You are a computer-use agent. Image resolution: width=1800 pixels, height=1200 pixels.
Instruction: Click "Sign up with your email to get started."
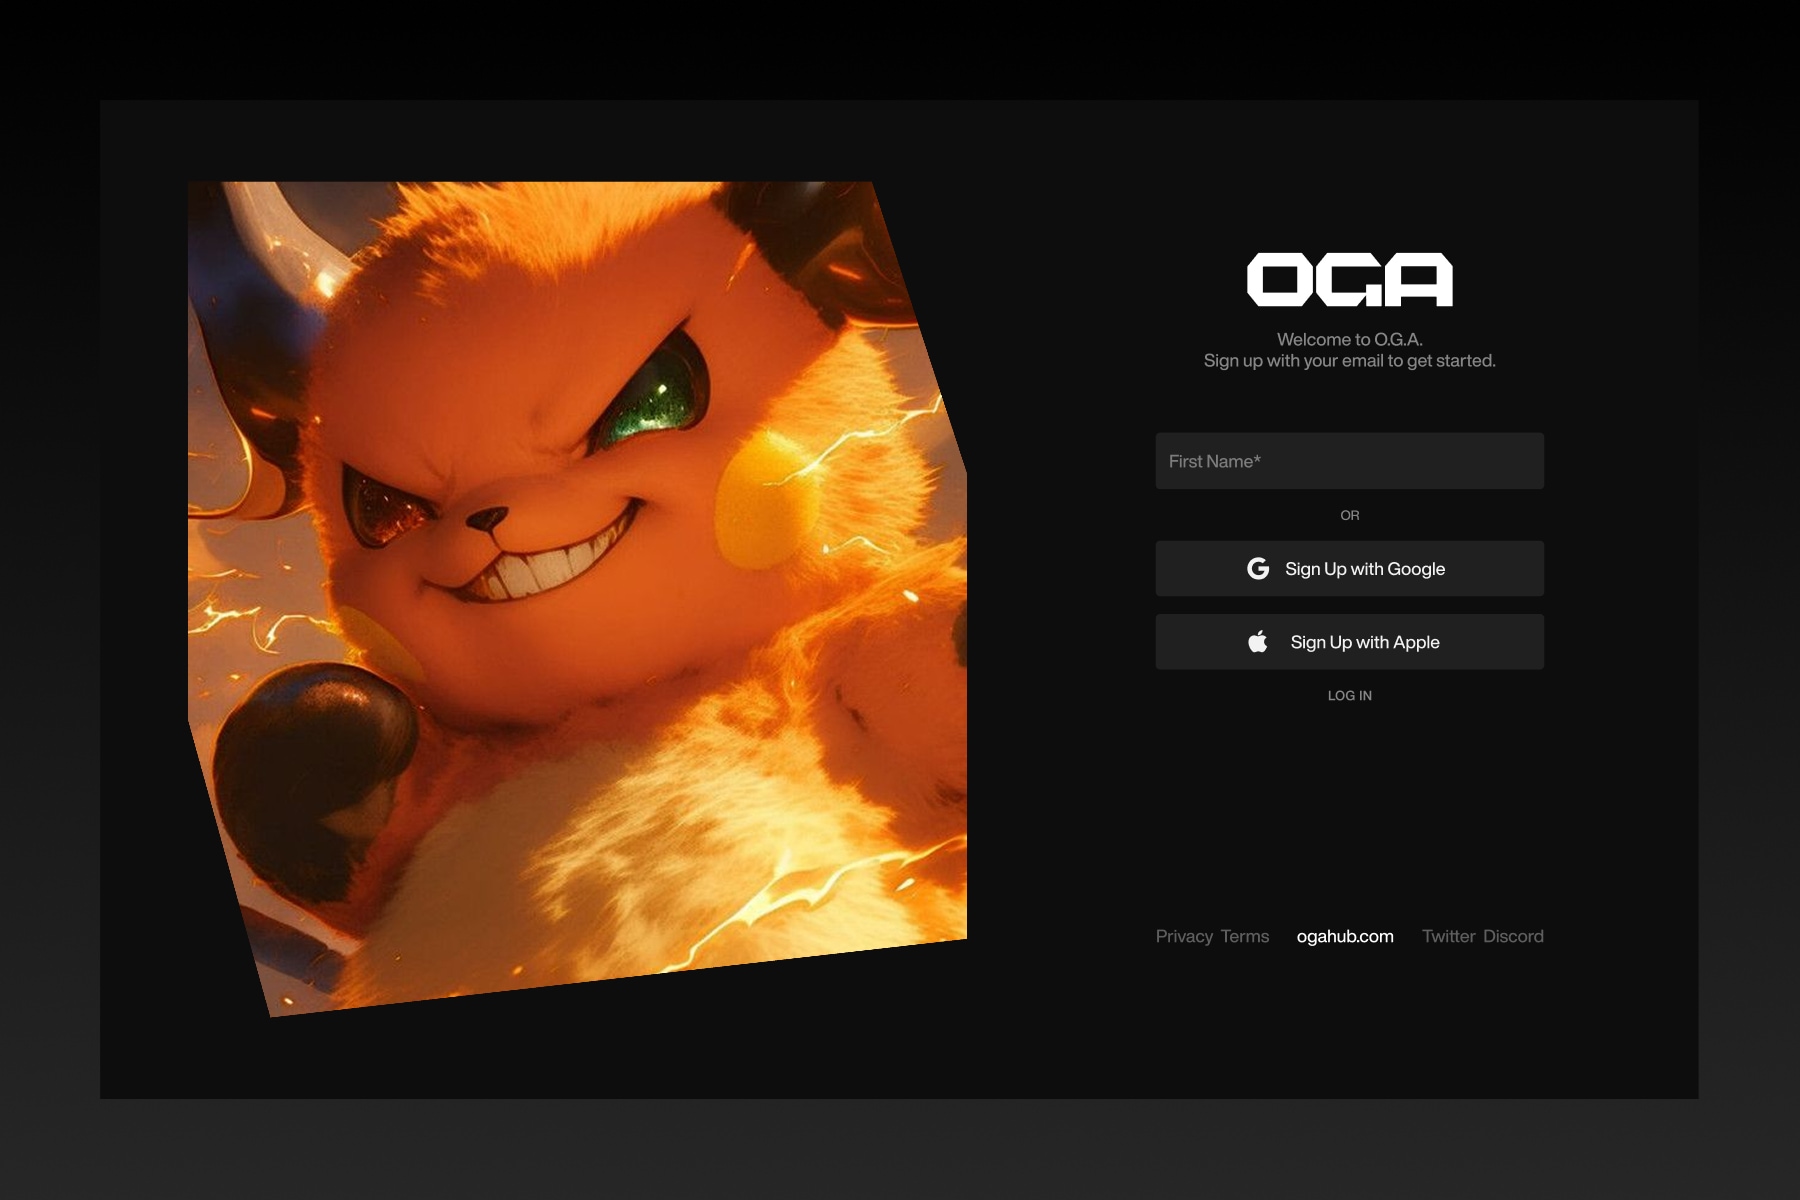click(1349, 361)
